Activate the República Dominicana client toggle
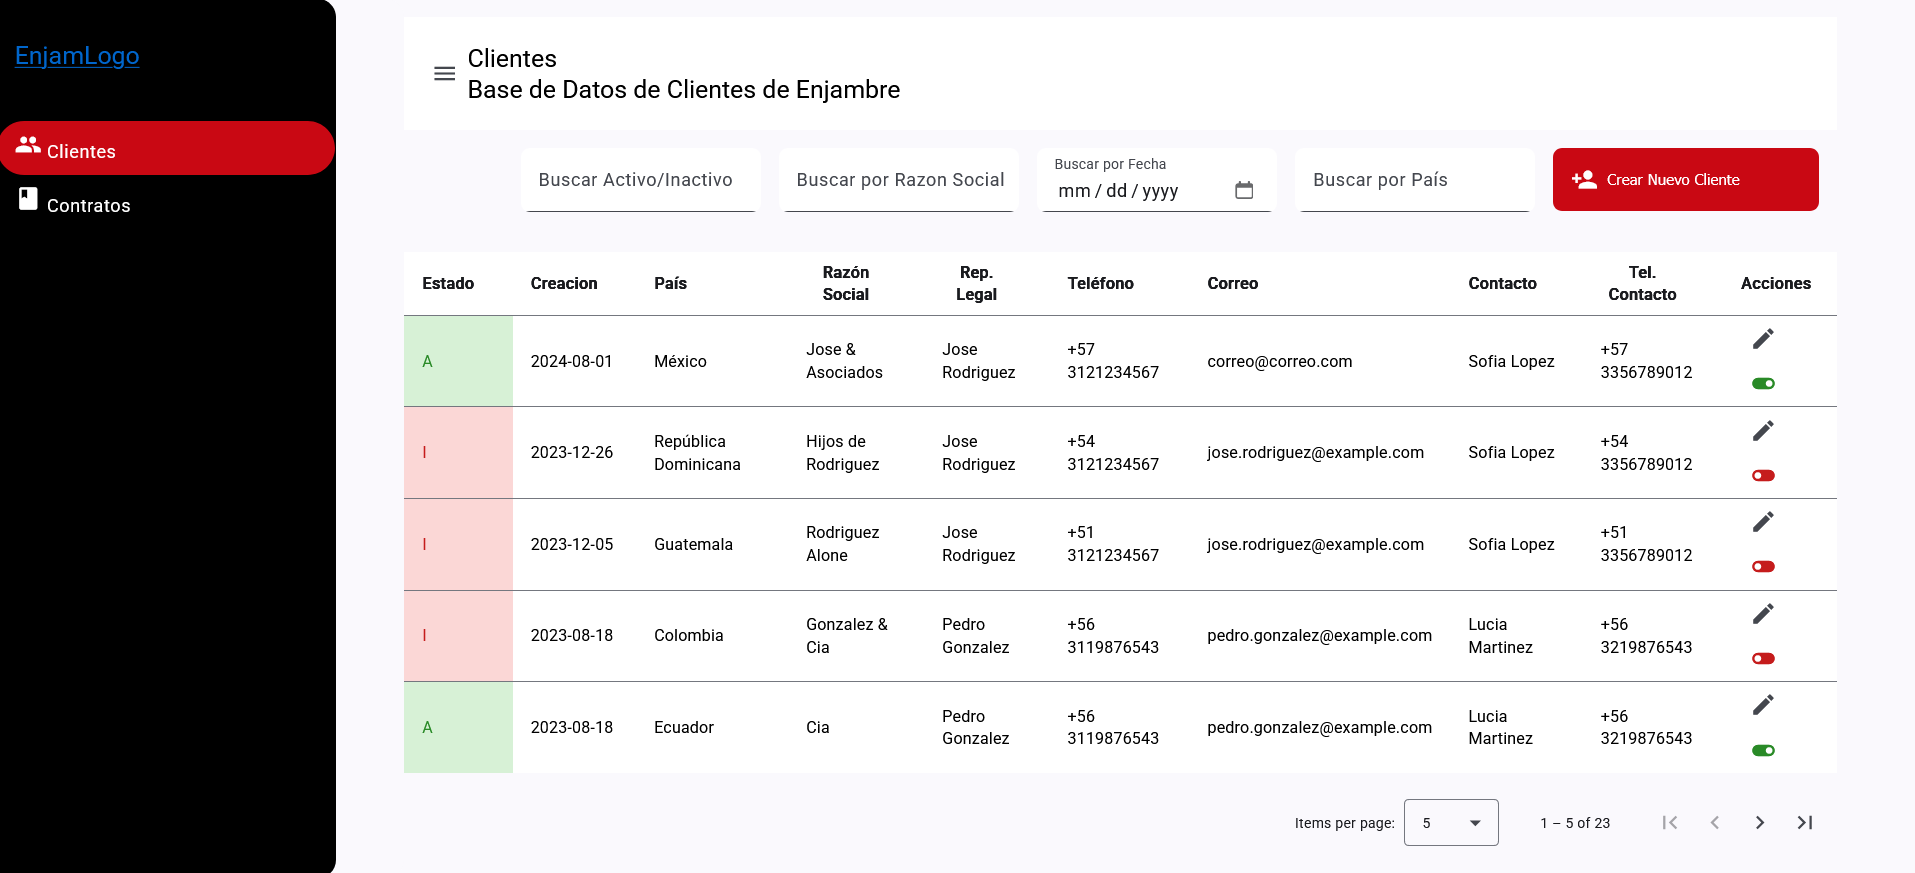Viewport: 1915px width, 873px height. [1763, 476]
